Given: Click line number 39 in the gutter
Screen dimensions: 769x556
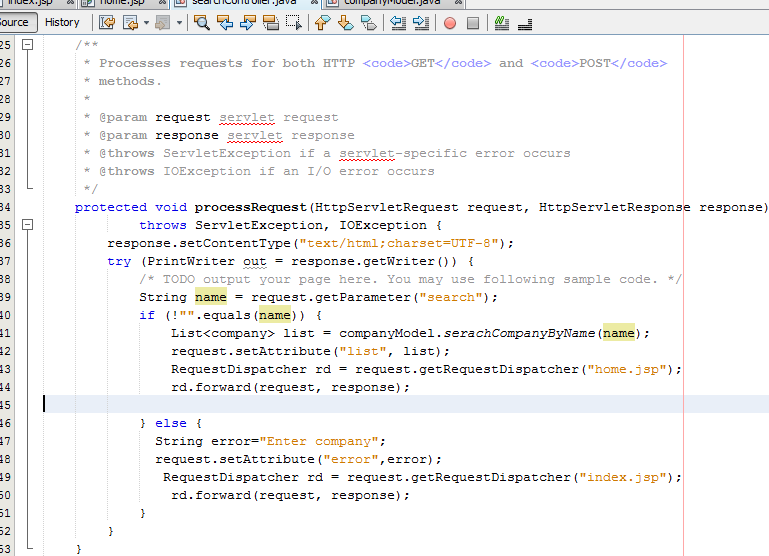Looking at the screenshot, I should [5, 297].
